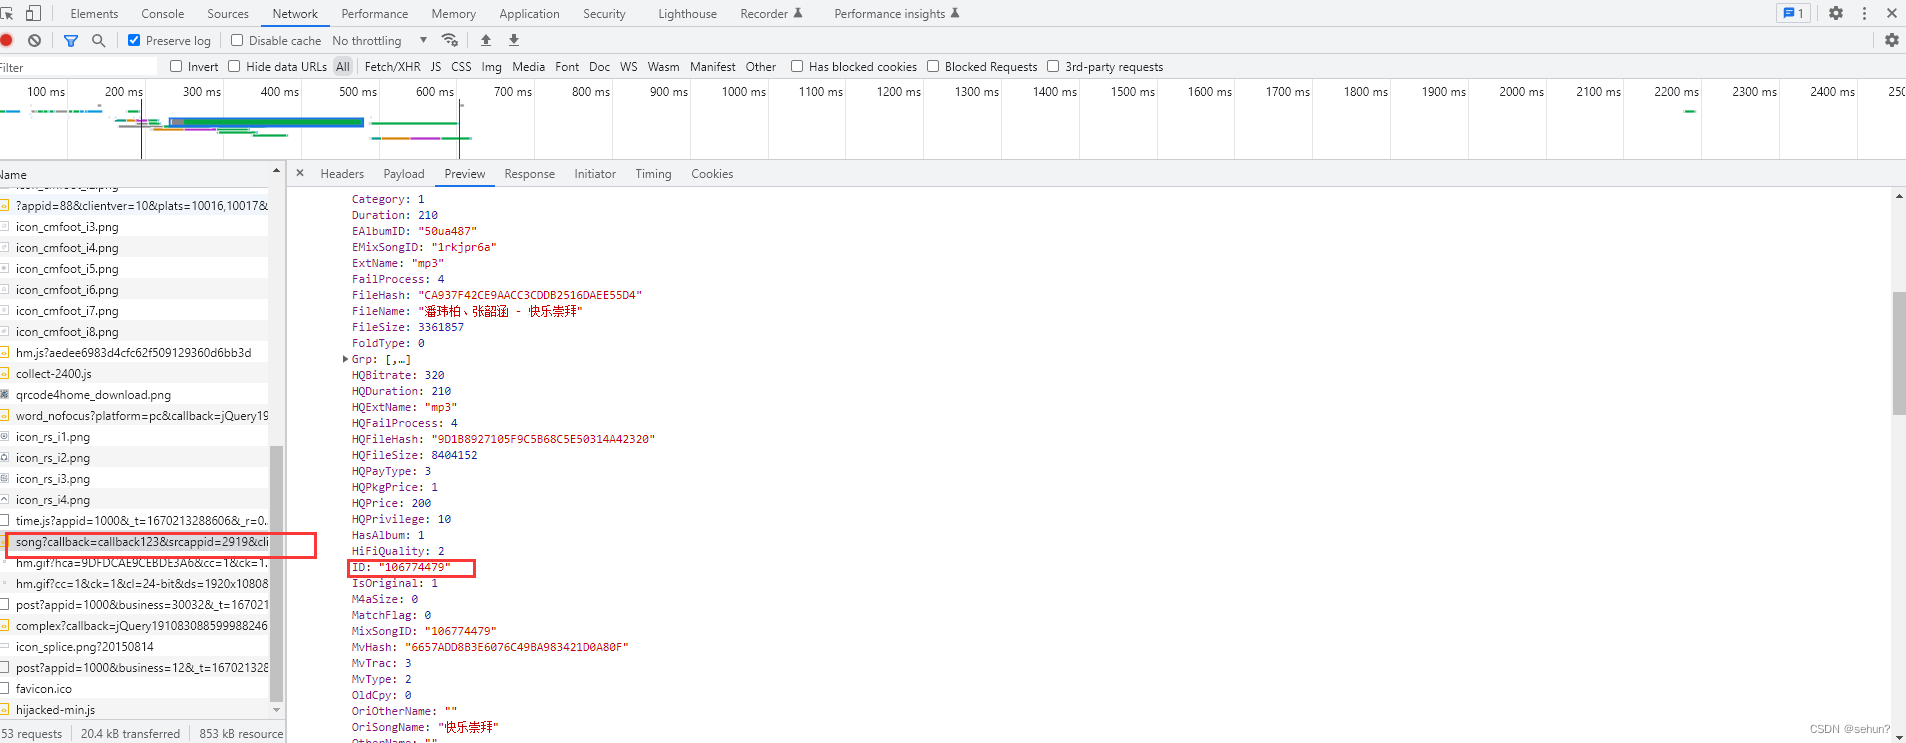Screen dimensions: 1906x743
Task: Show only Img requests
Action: 492,67
